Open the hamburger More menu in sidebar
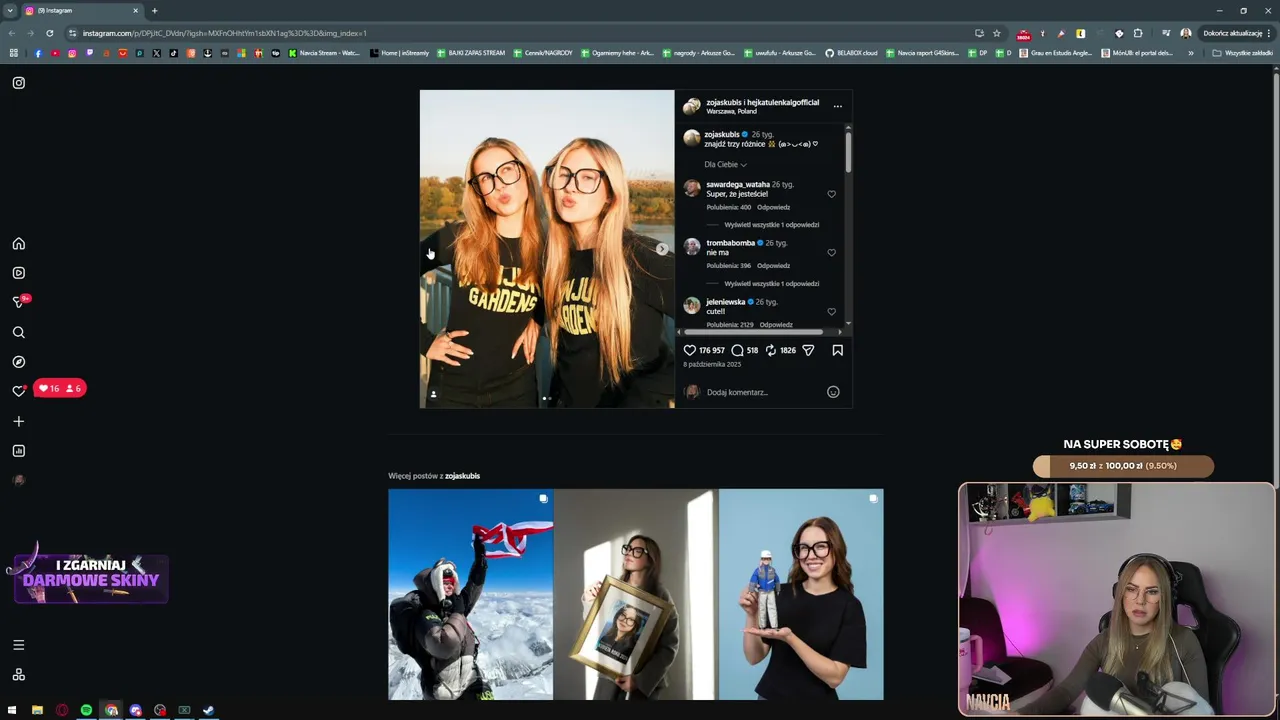Screen dimensions: 1280x720 pos(18,645)
